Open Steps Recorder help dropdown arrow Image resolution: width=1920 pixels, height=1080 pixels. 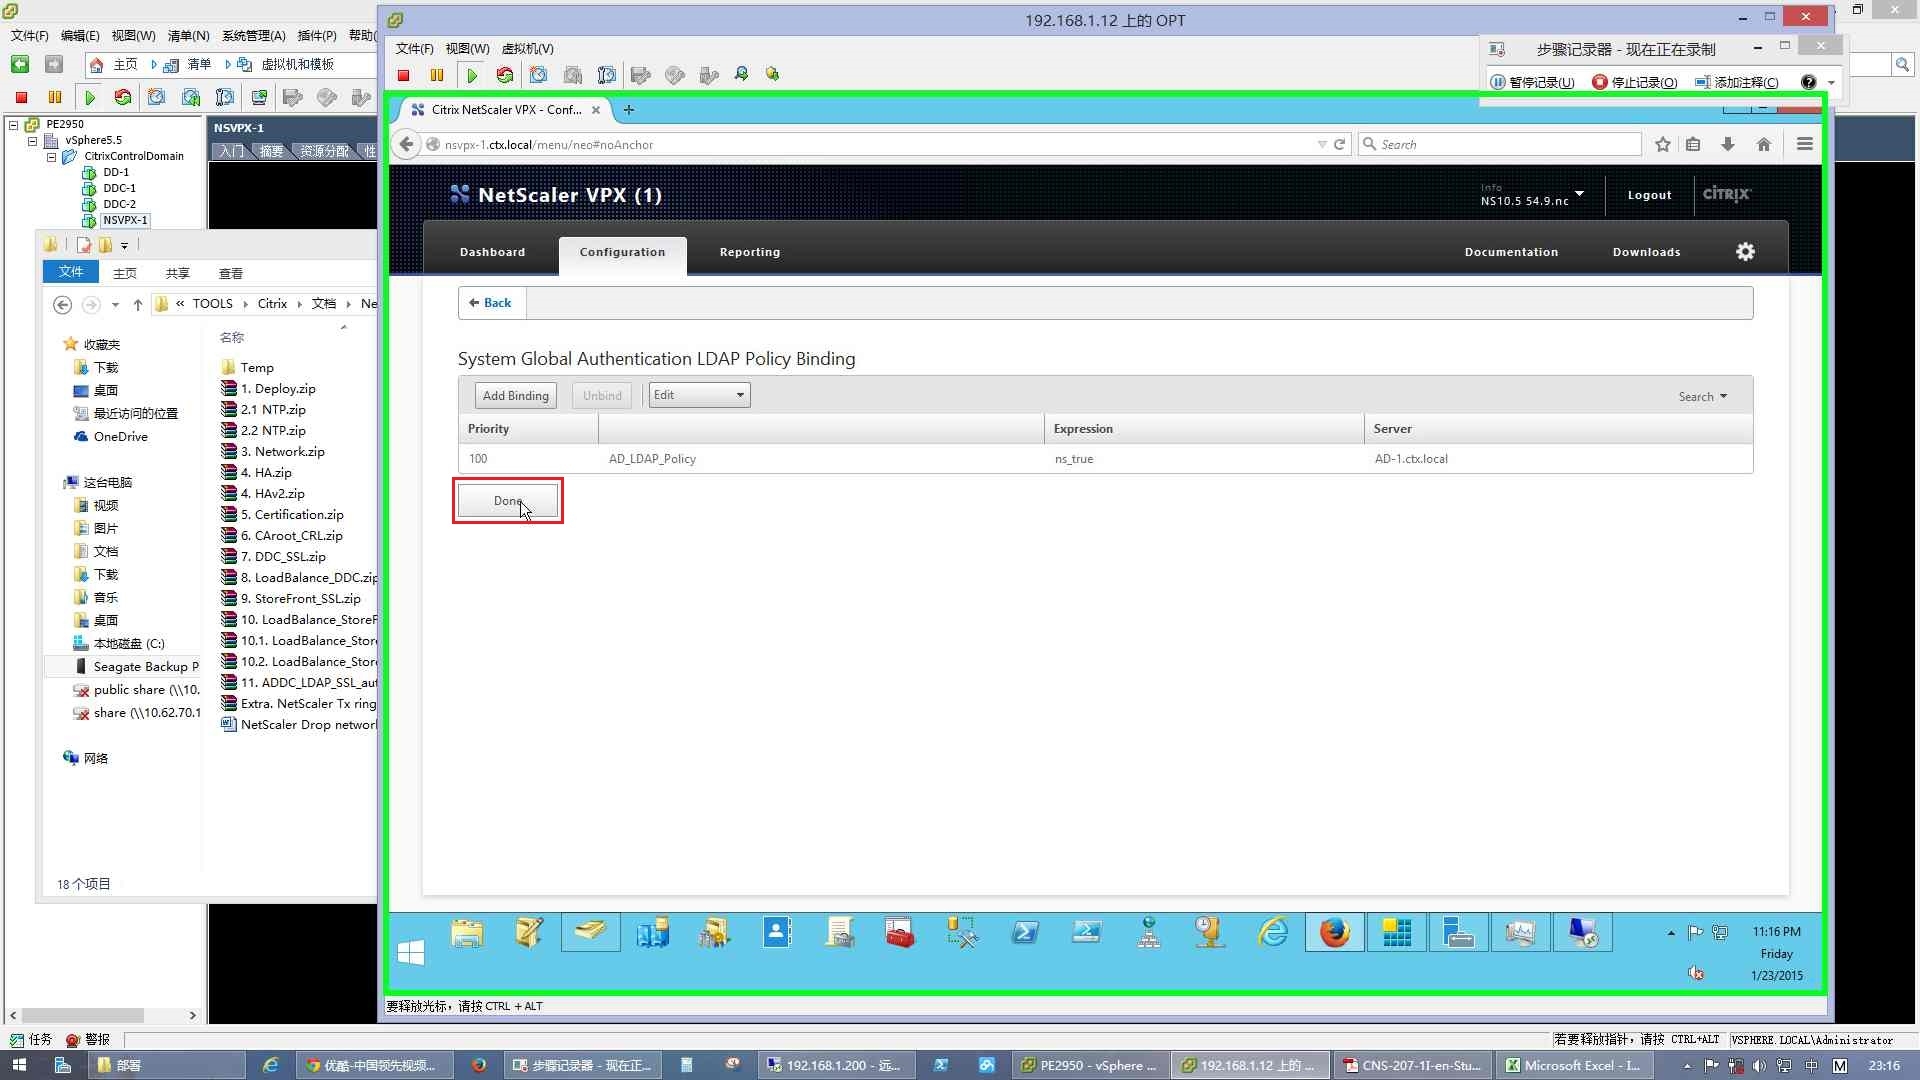tap(1831, 83)
